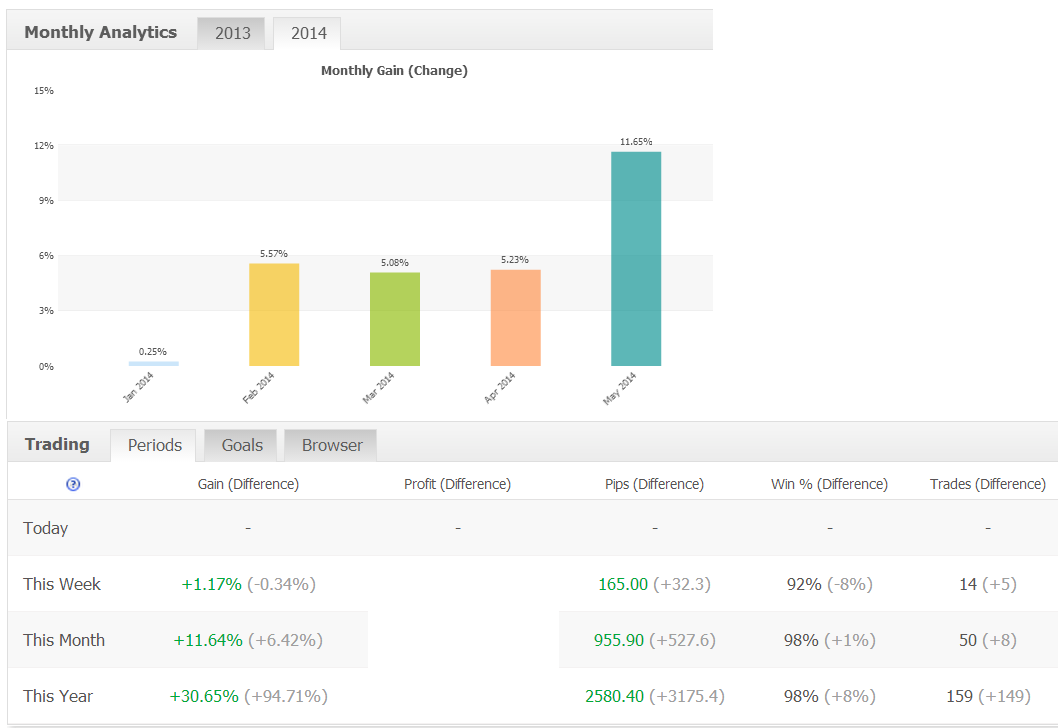
Task: Click the +1.17% weekly gain value
Action: coord(211,584)
